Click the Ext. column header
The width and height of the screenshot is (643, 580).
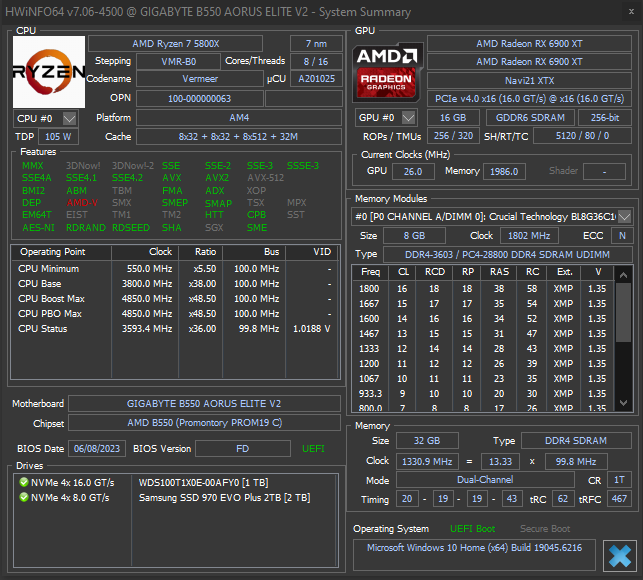(564, 272)
